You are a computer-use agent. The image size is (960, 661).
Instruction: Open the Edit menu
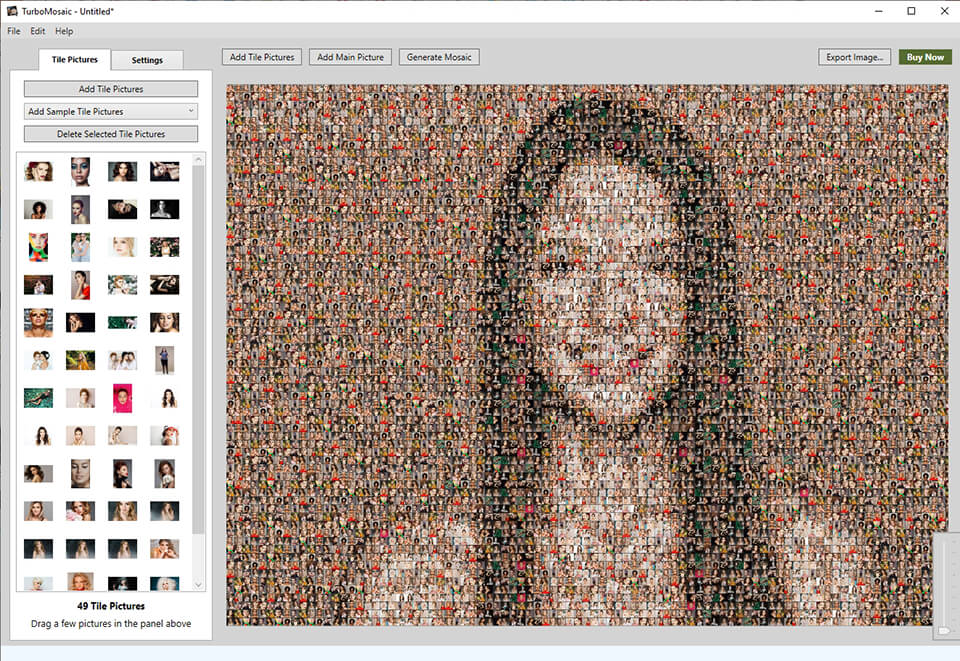[38, 31]
